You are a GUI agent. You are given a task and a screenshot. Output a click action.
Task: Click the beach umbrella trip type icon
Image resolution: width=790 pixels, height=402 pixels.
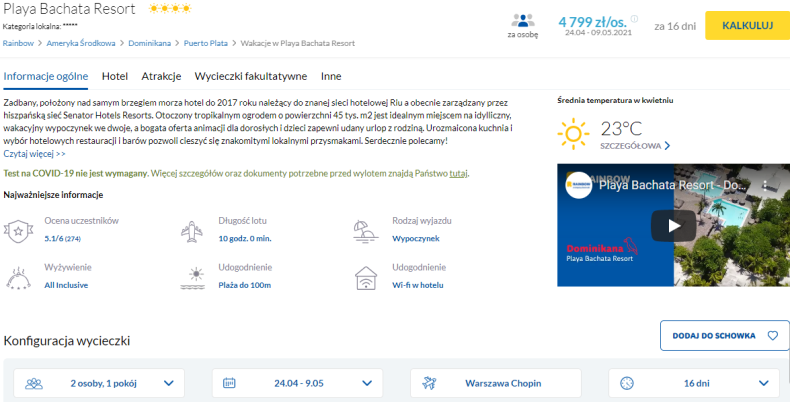(365, 232)
